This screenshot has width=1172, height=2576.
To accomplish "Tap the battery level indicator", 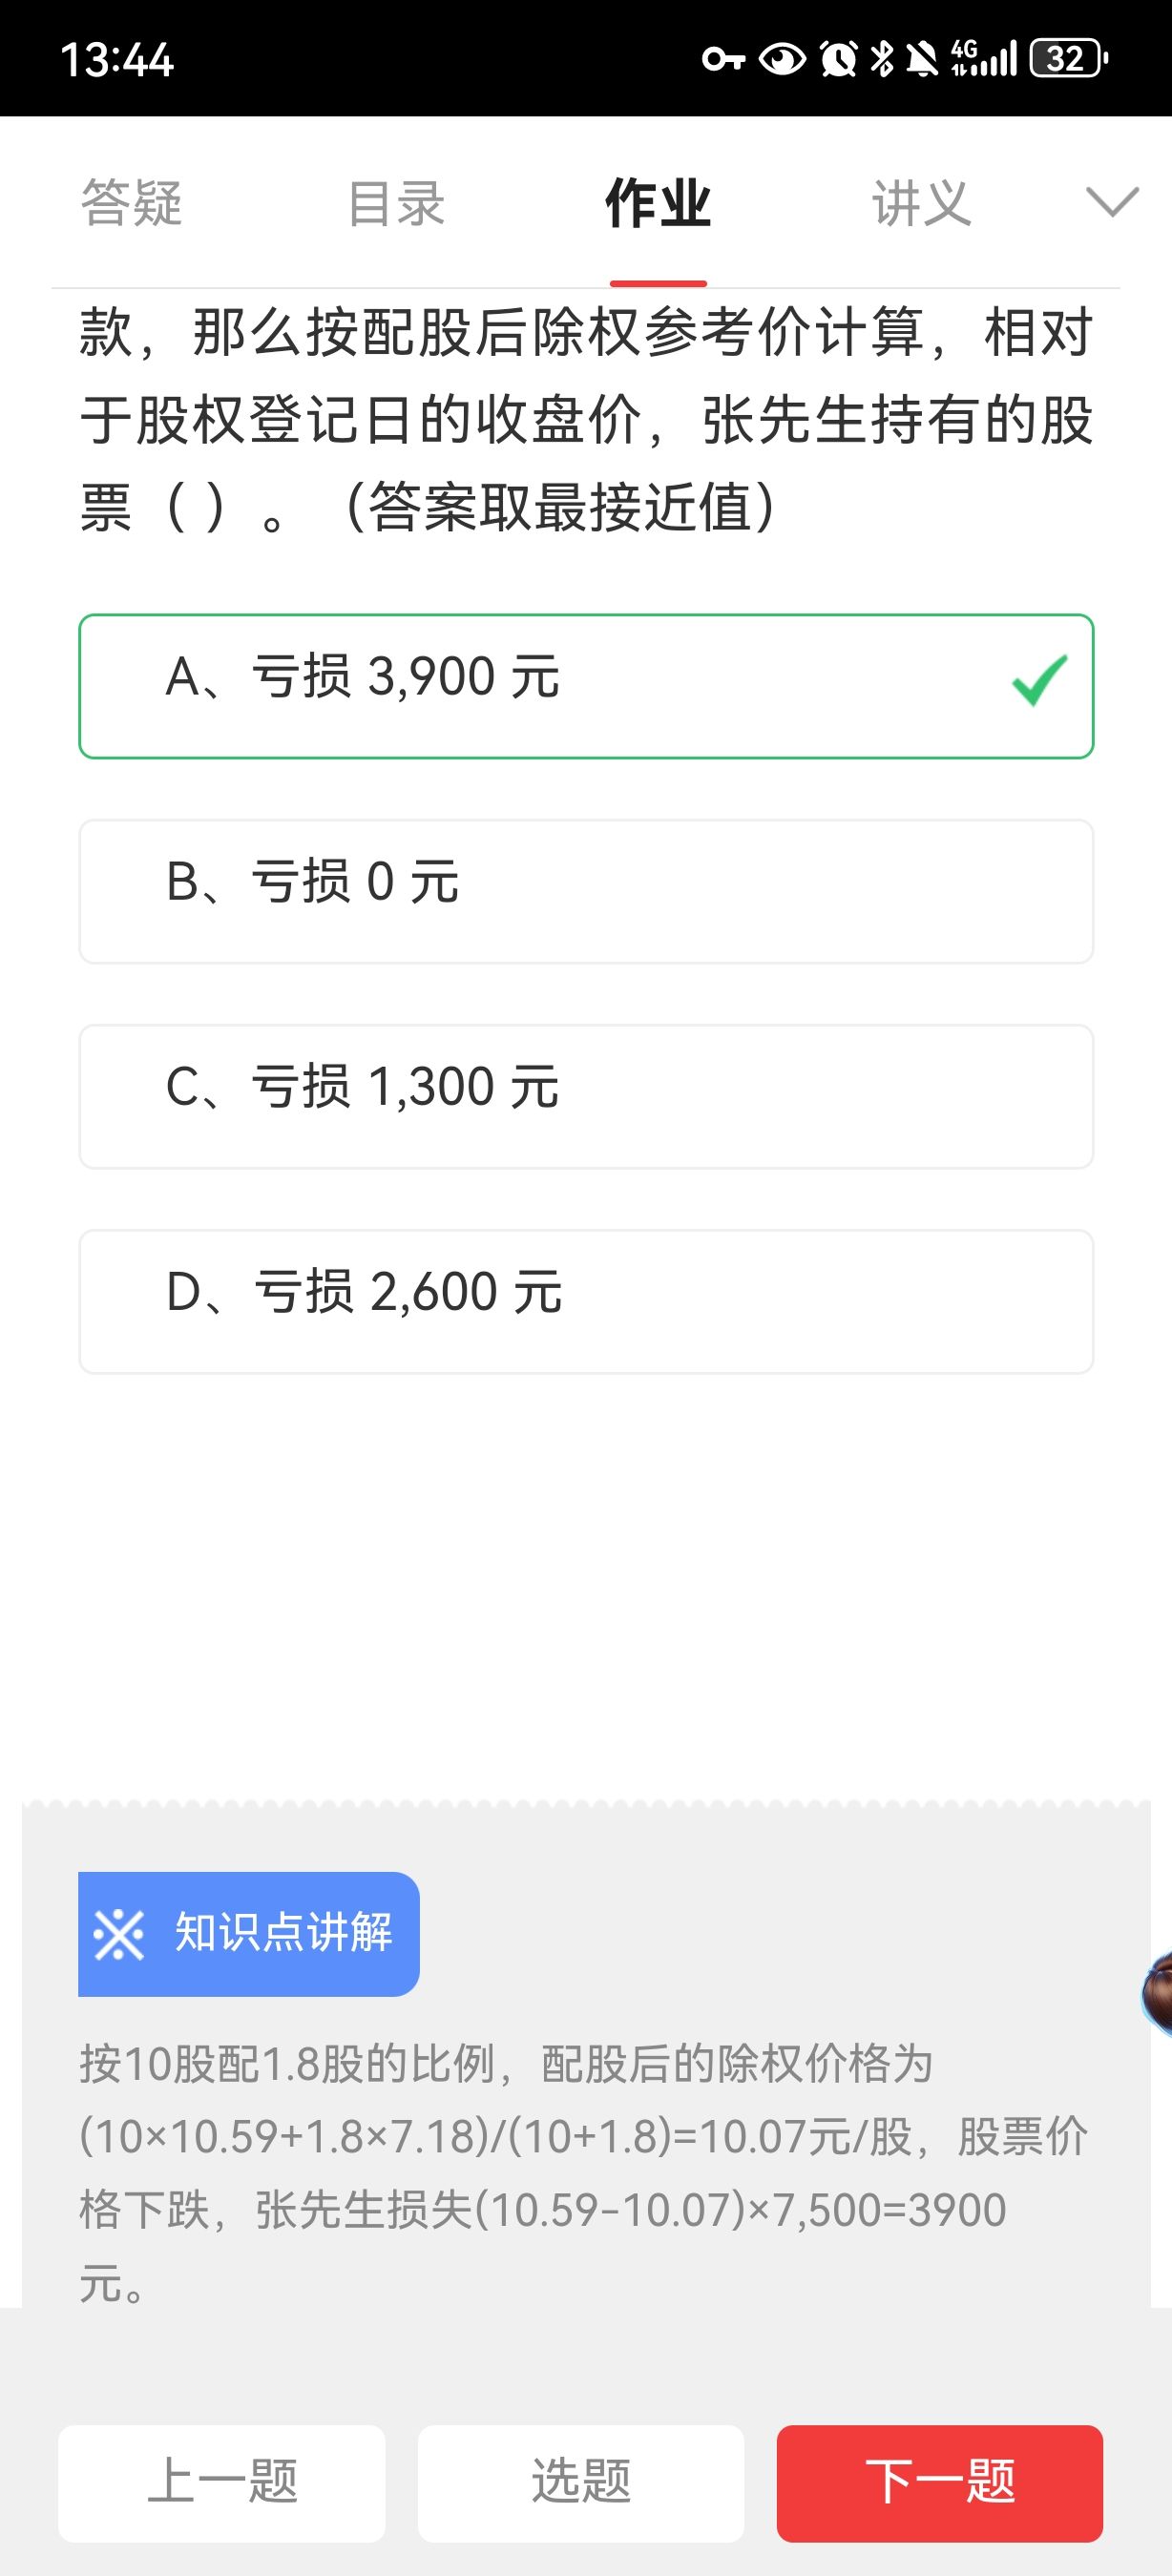I will [x=1068, y=59].
